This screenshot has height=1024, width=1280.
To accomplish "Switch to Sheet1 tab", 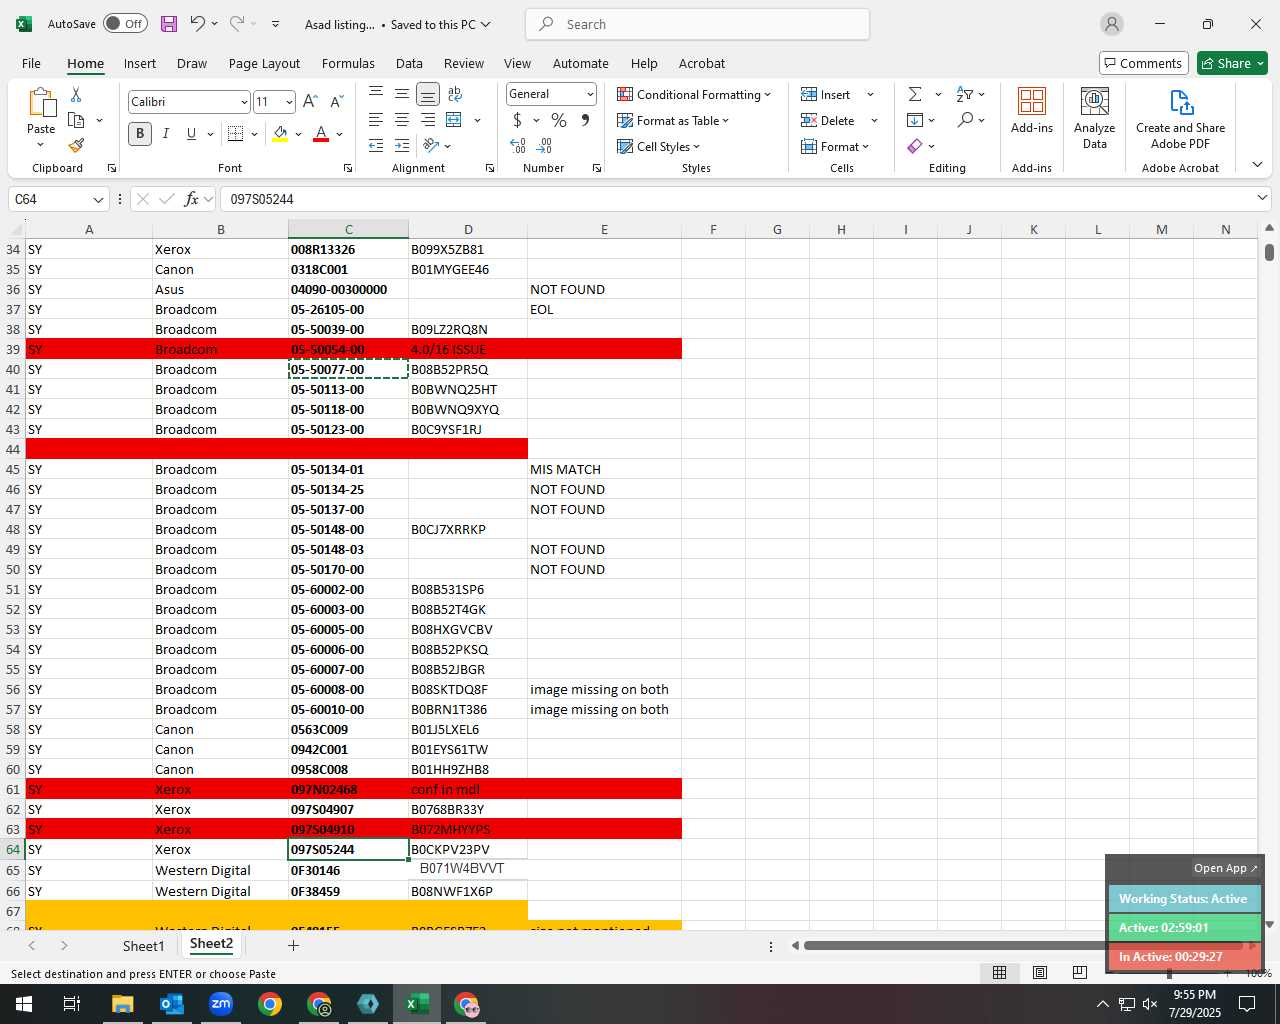I will pyautogui.click(x=143, y=945).
